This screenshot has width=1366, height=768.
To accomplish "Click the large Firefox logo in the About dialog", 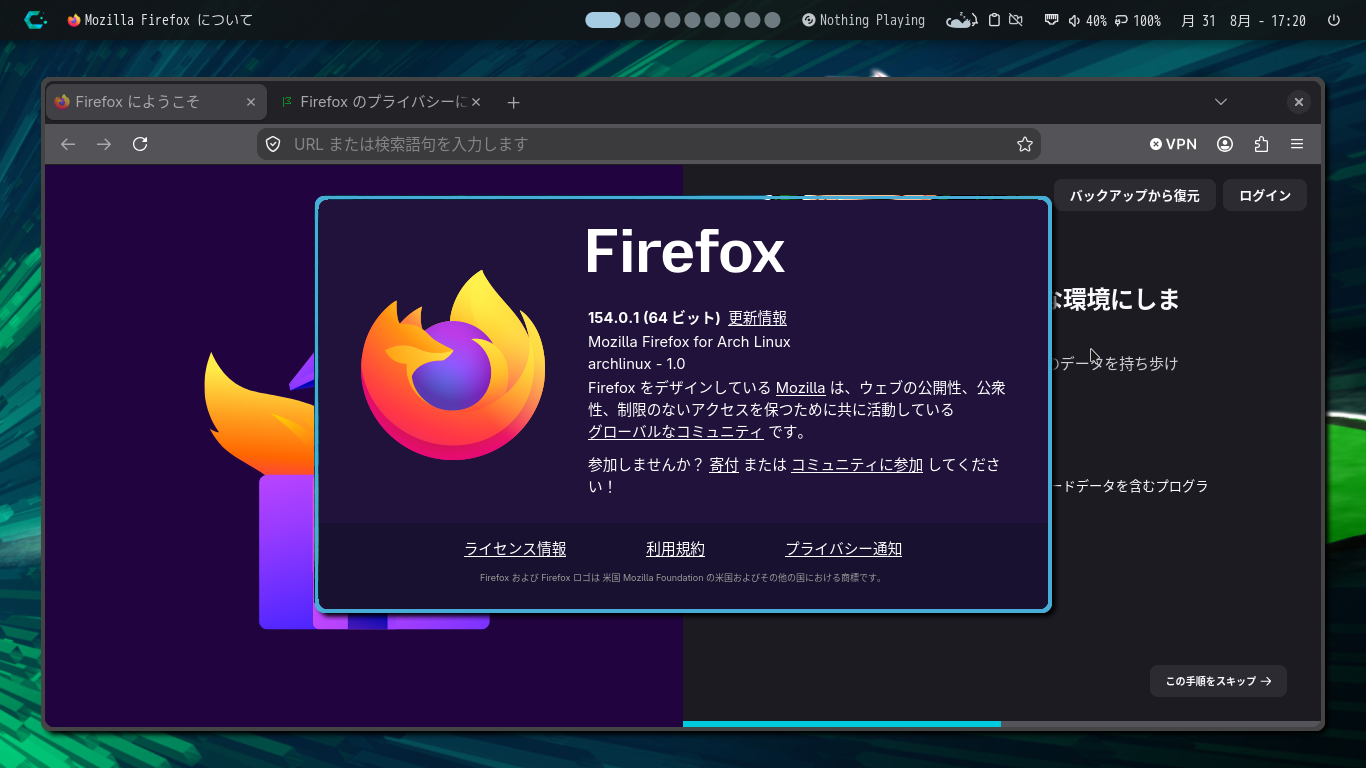I will click(x=453, y=364).
